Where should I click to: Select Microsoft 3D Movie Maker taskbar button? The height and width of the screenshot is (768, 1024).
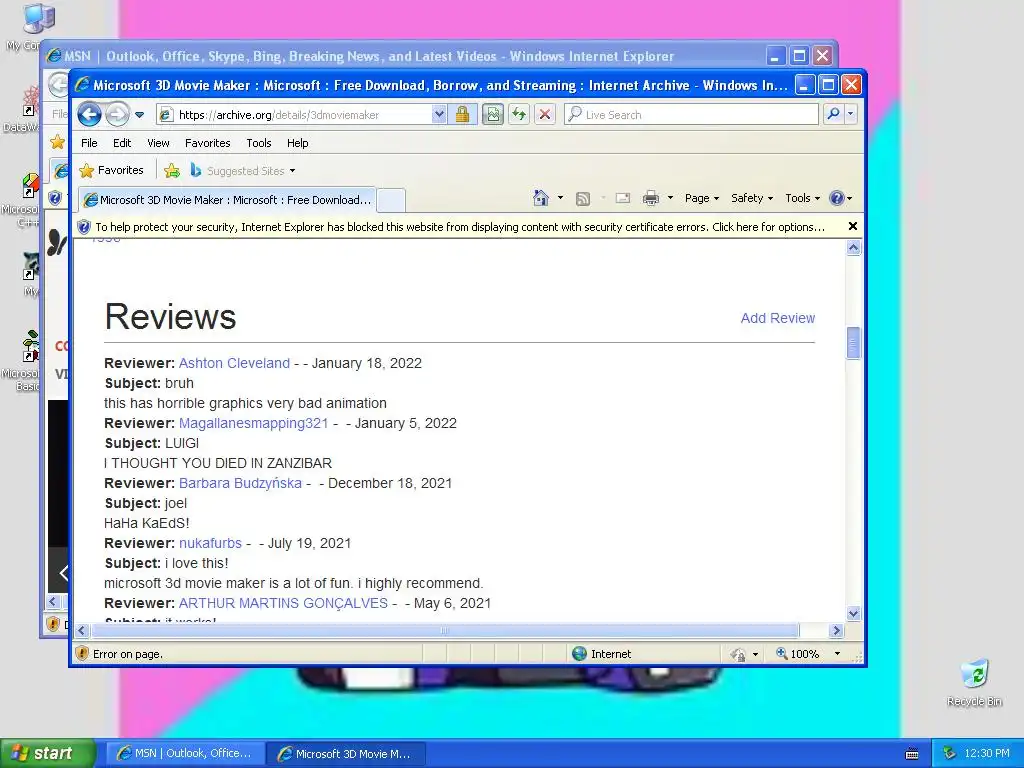346,754
